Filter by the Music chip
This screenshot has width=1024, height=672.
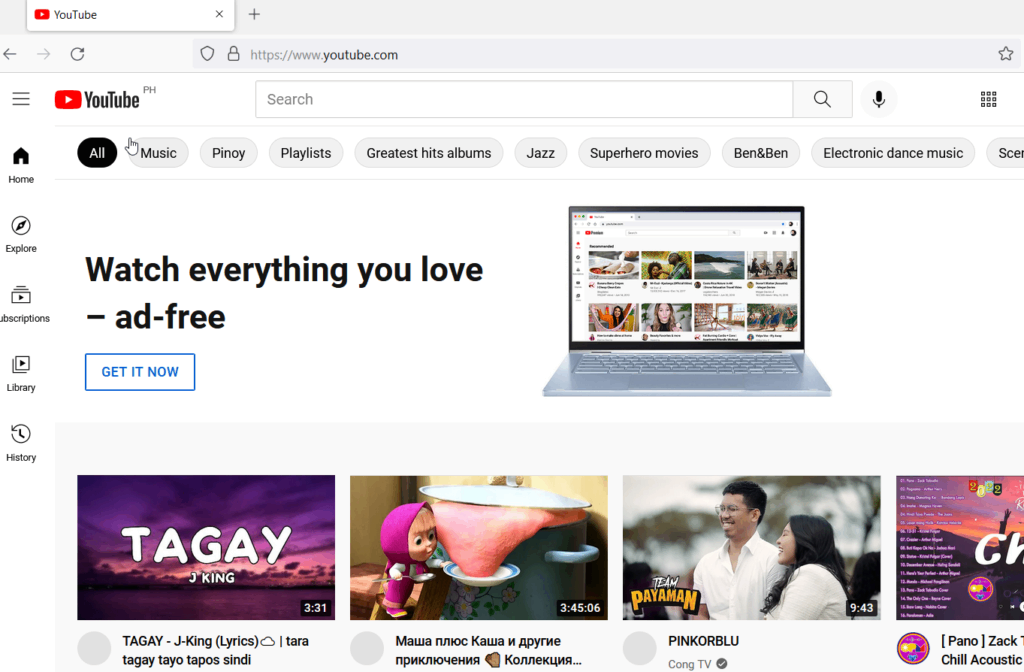click(159, 153)
